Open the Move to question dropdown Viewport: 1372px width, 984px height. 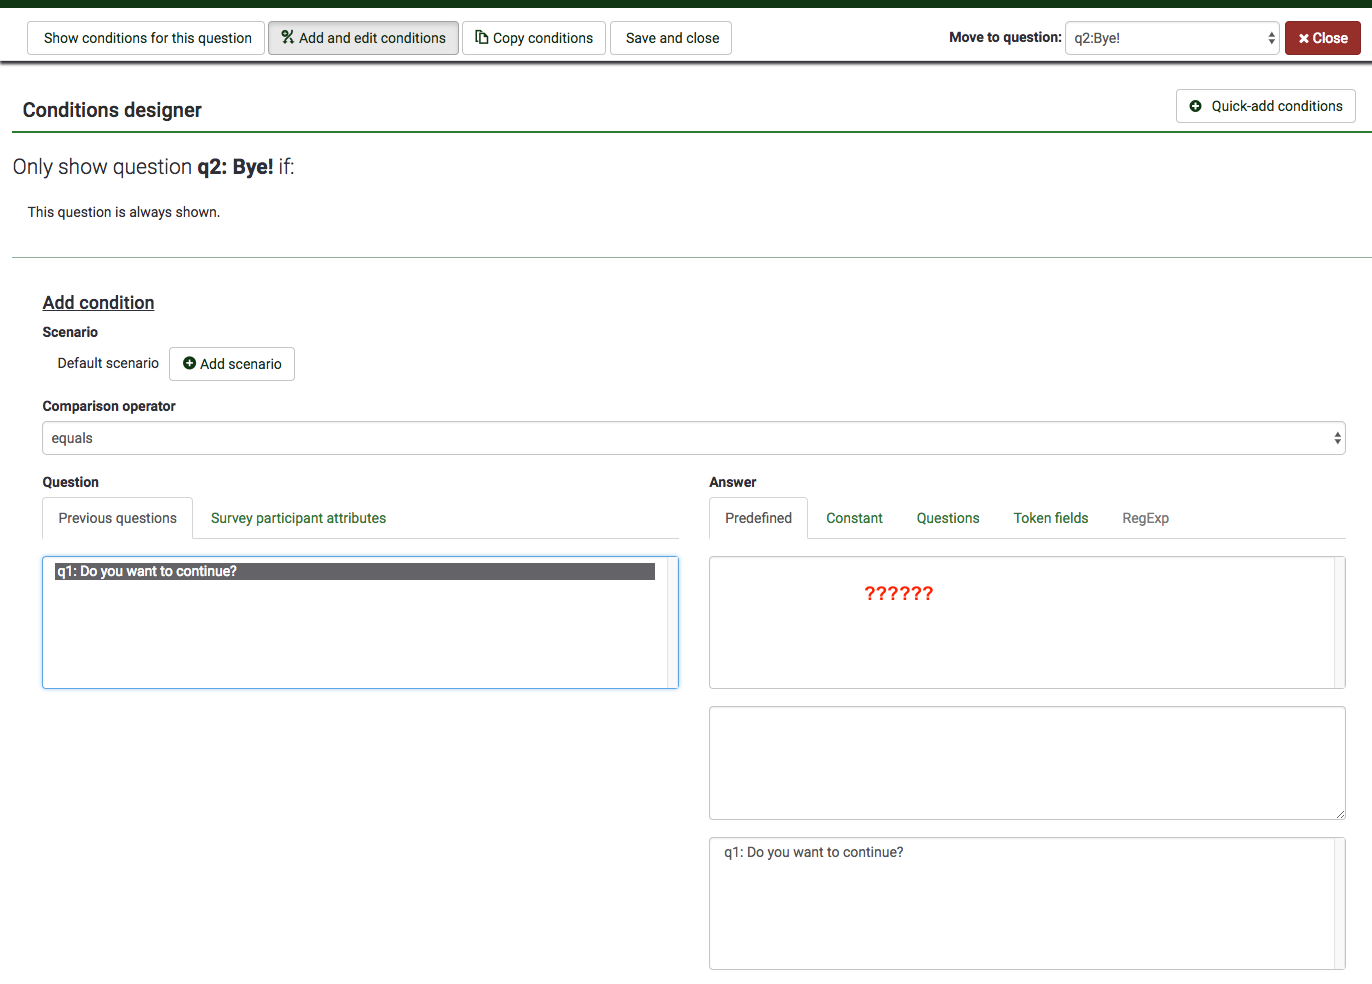(1171, 38)
